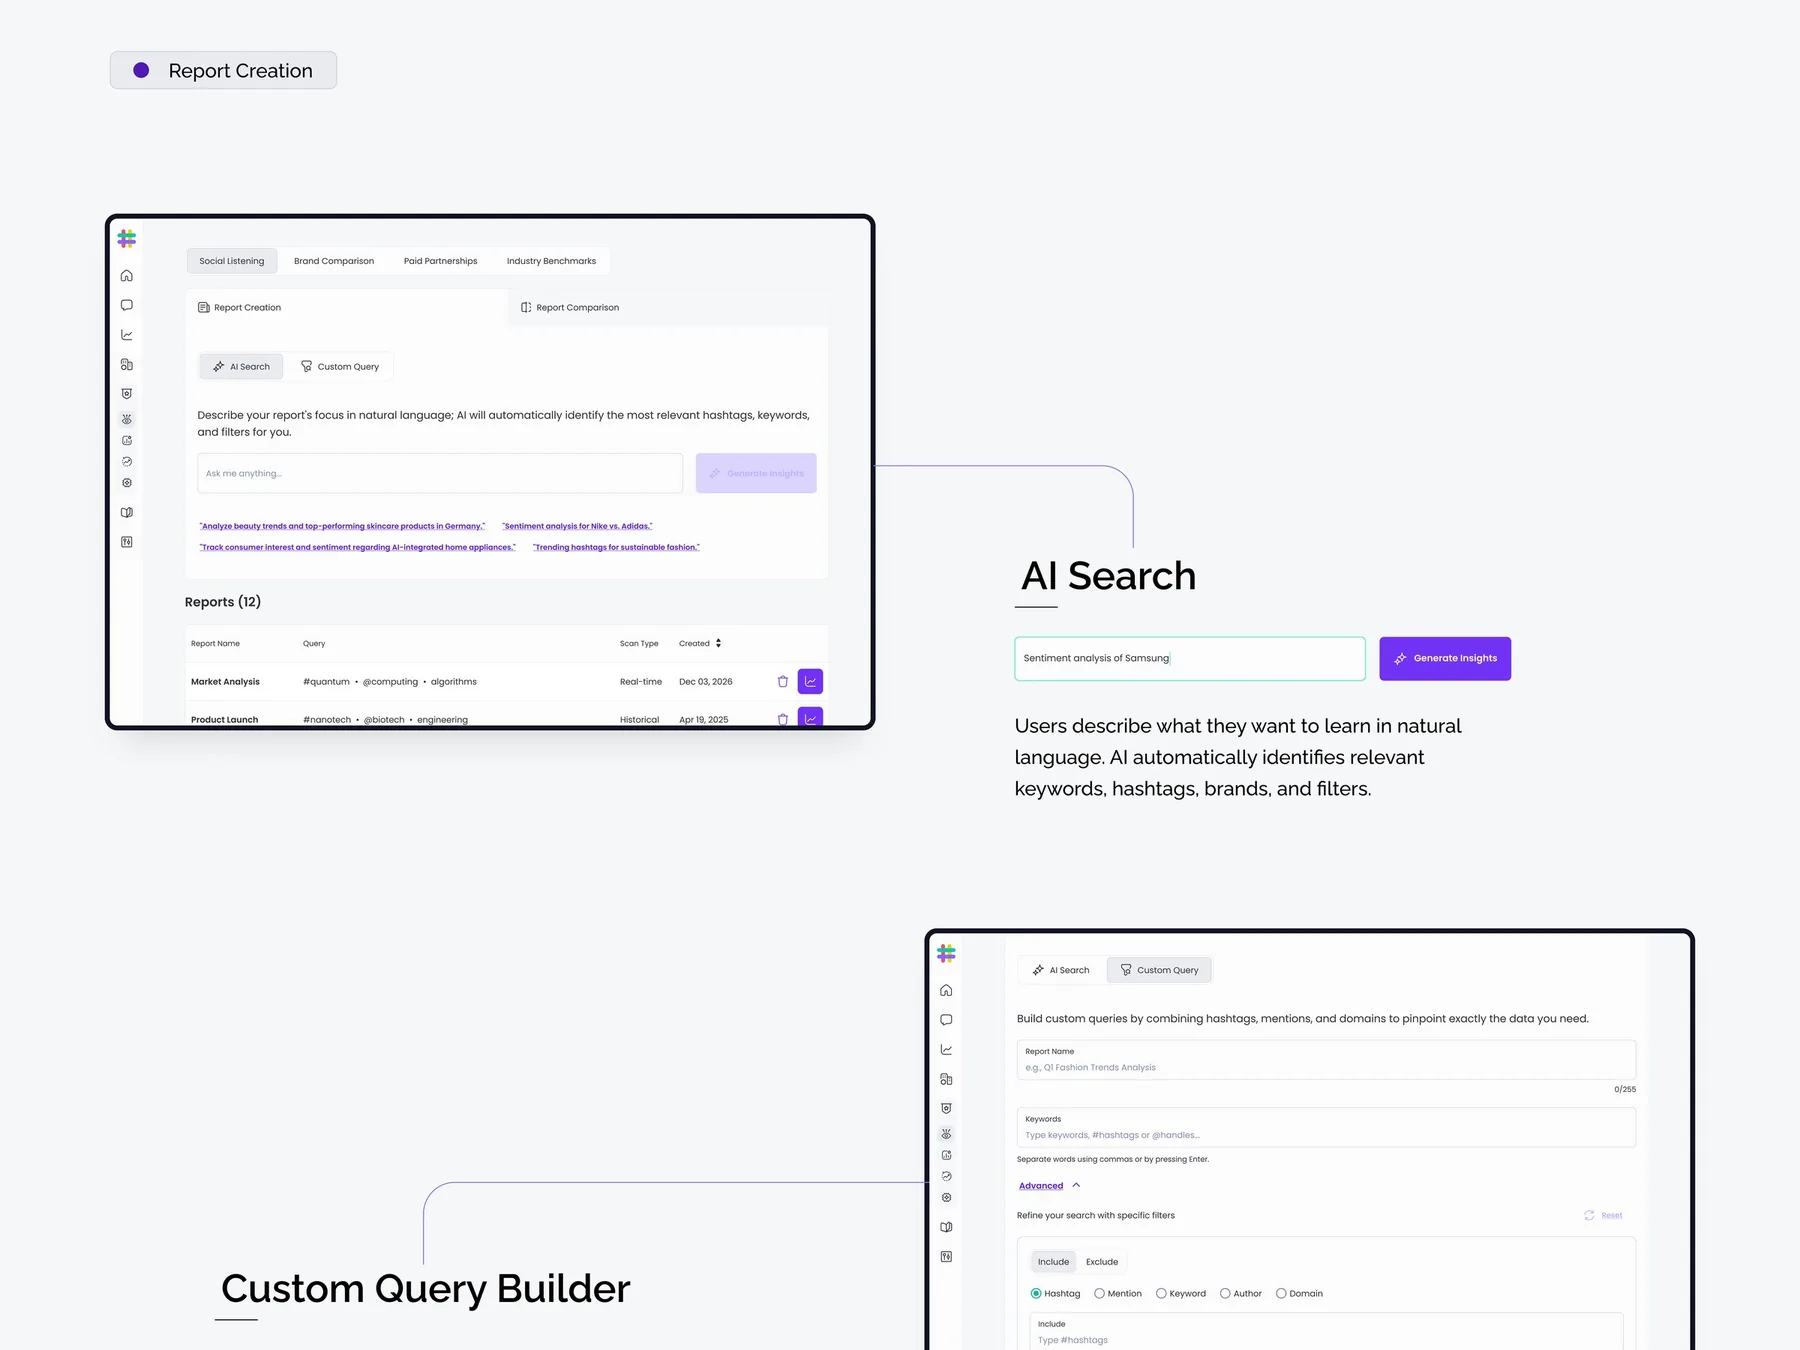Image resolution: width=1800 pixels, height=1350 pixels.
Task: Open the chat bubble icon in Custom Query window sidebar
Action: point(946,1020)
